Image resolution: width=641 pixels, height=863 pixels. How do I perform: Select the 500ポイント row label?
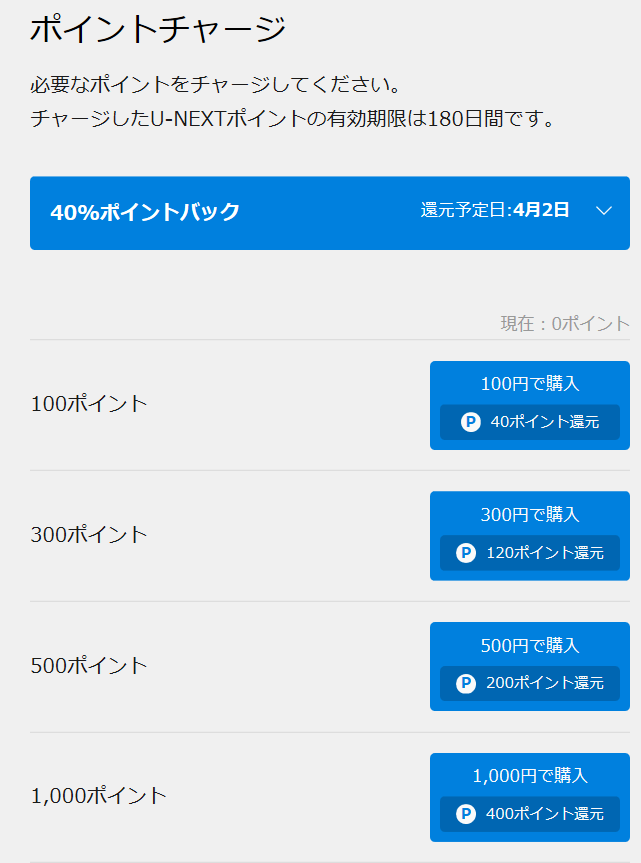(89, 666)
